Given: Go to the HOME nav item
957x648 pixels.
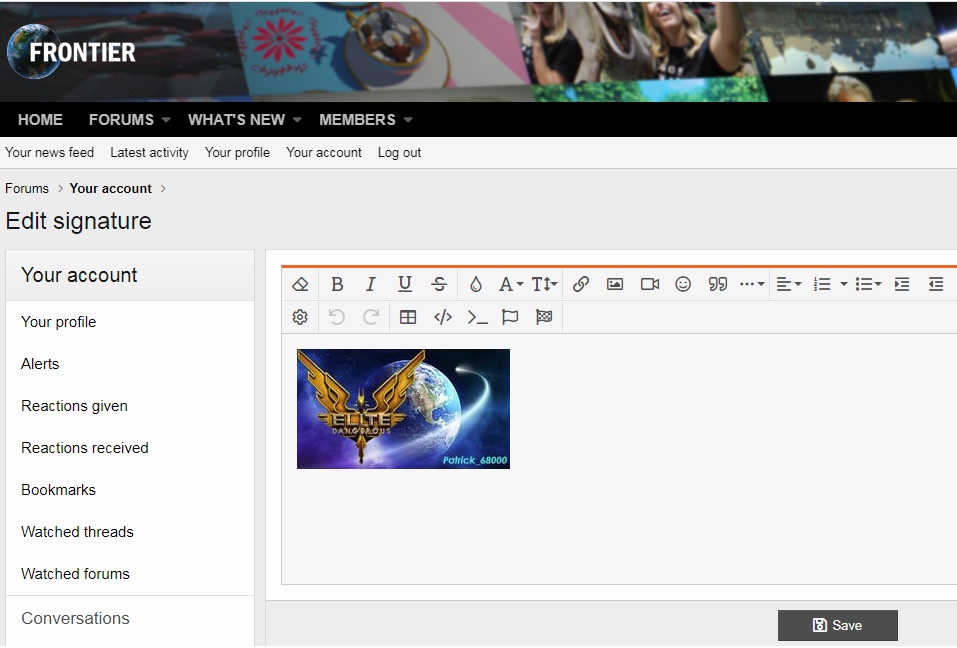Looking at the screenshot, I should point(40,120).
